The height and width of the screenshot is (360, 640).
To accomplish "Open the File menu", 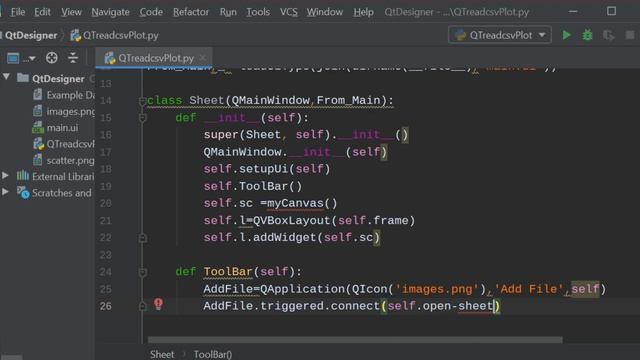I will [18, 12].
